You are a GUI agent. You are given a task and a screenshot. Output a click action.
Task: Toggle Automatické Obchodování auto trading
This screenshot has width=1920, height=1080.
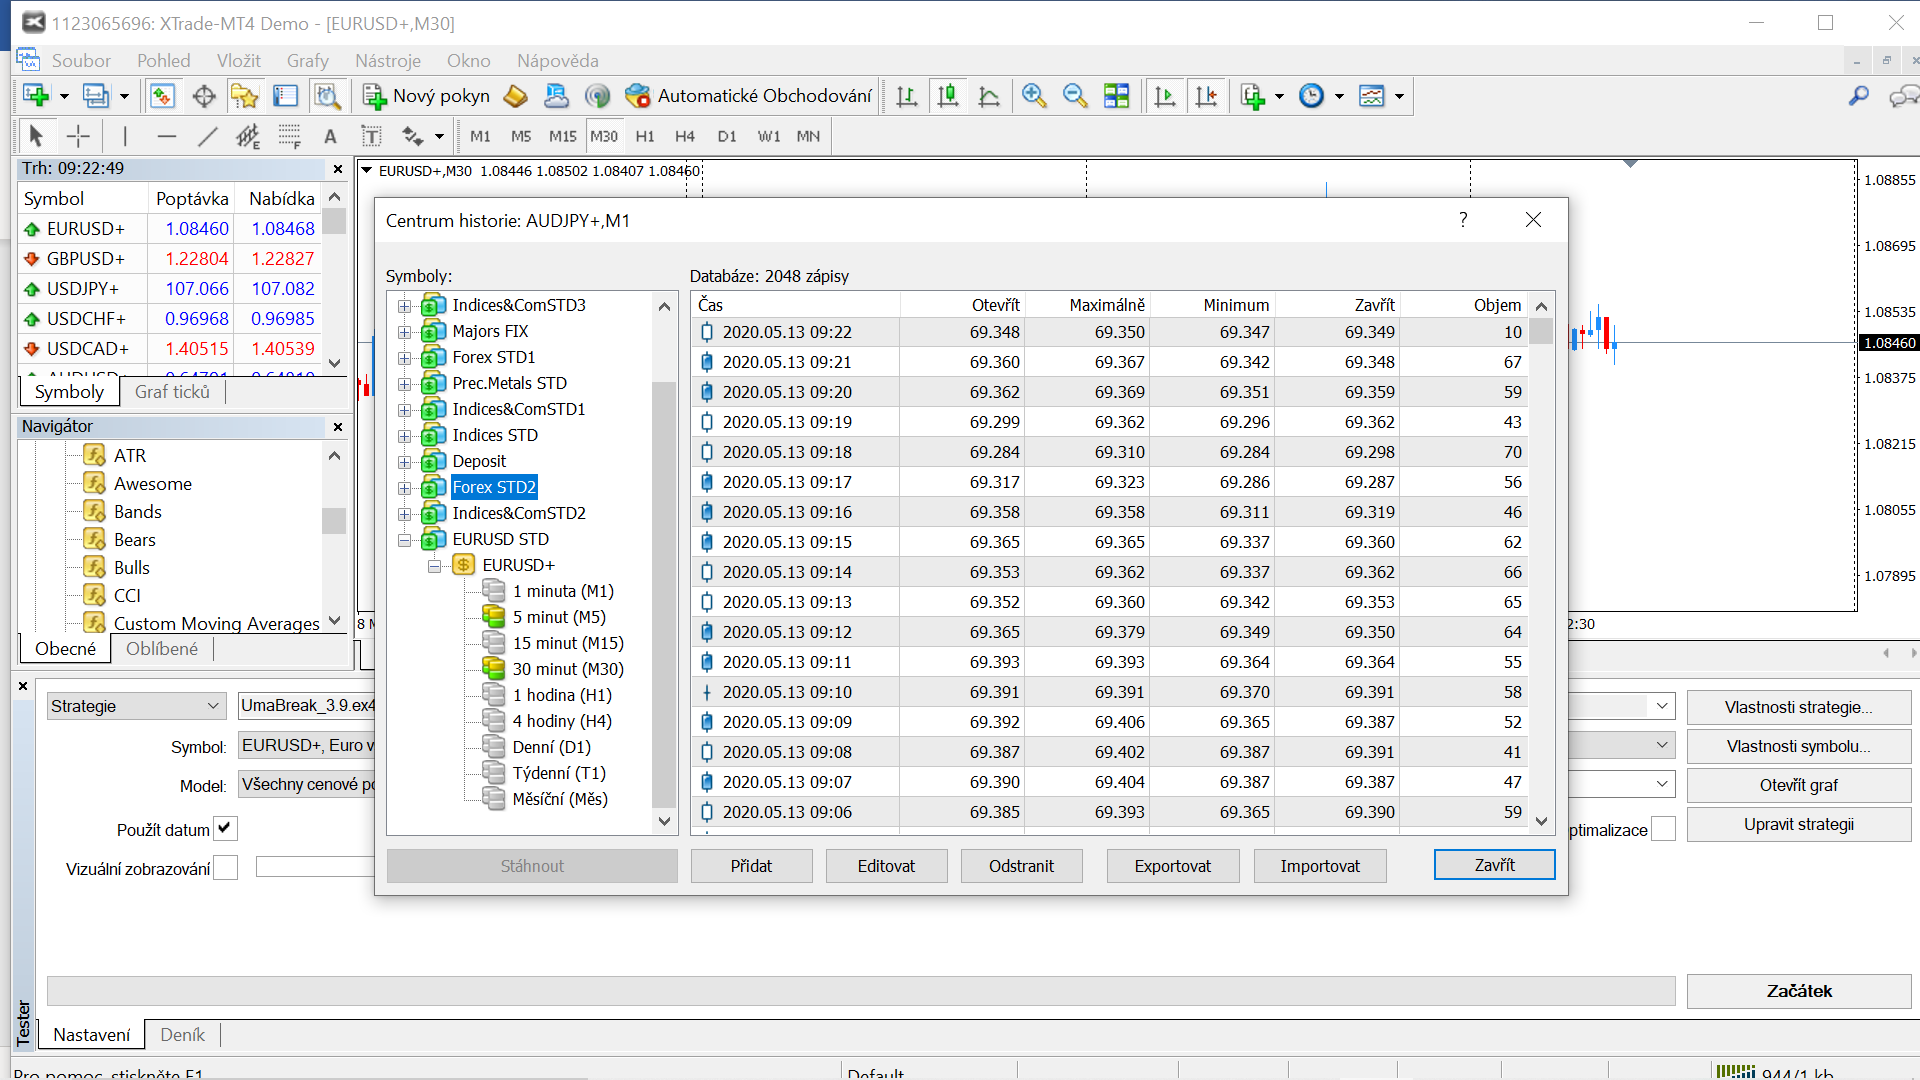[748, 96]
